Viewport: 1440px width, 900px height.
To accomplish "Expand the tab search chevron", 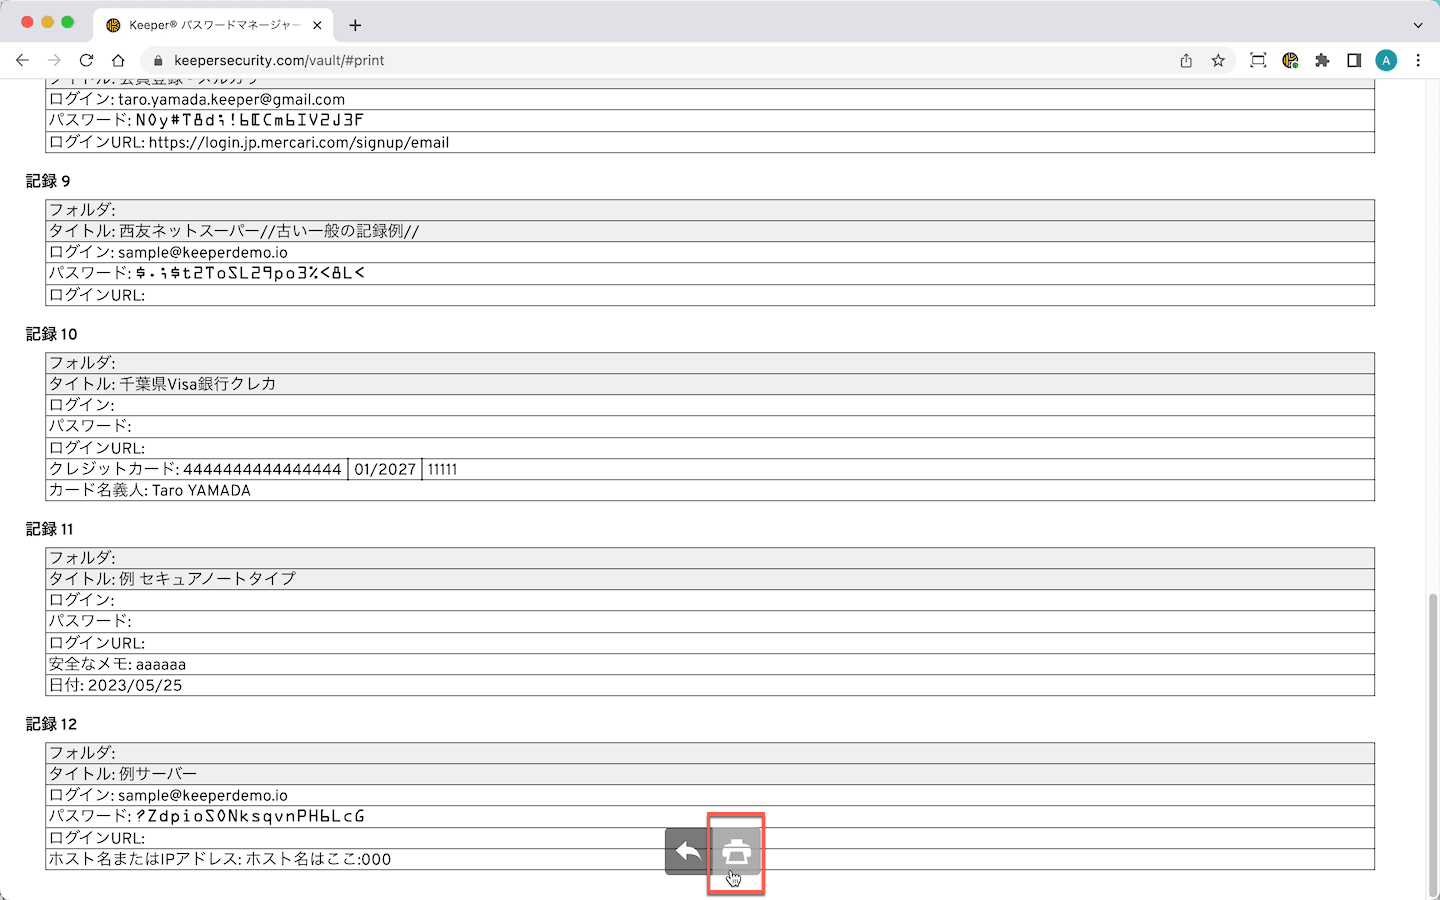I will tap(1418, 25).
